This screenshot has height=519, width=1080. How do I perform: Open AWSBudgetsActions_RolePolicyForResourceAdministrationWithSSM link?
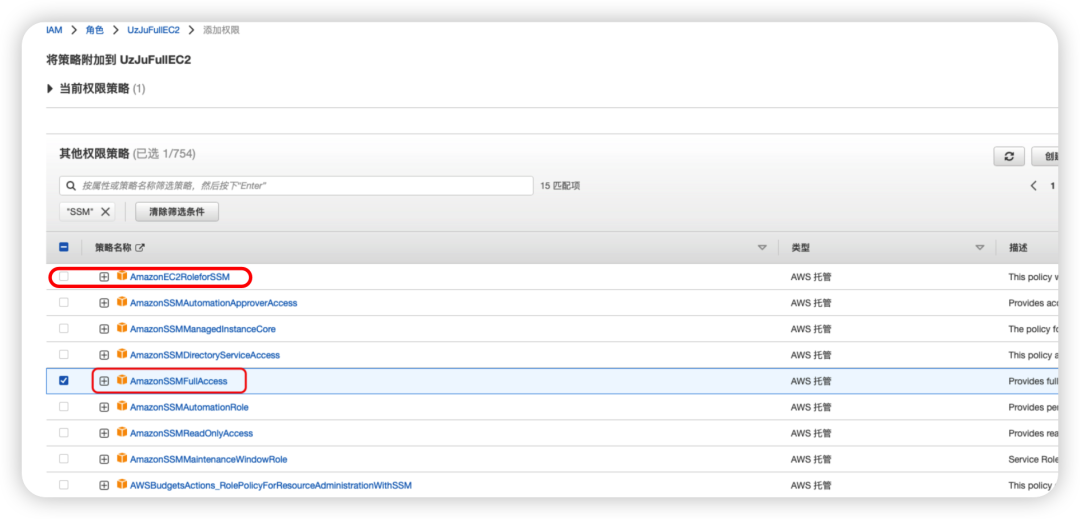coord(271,485)
